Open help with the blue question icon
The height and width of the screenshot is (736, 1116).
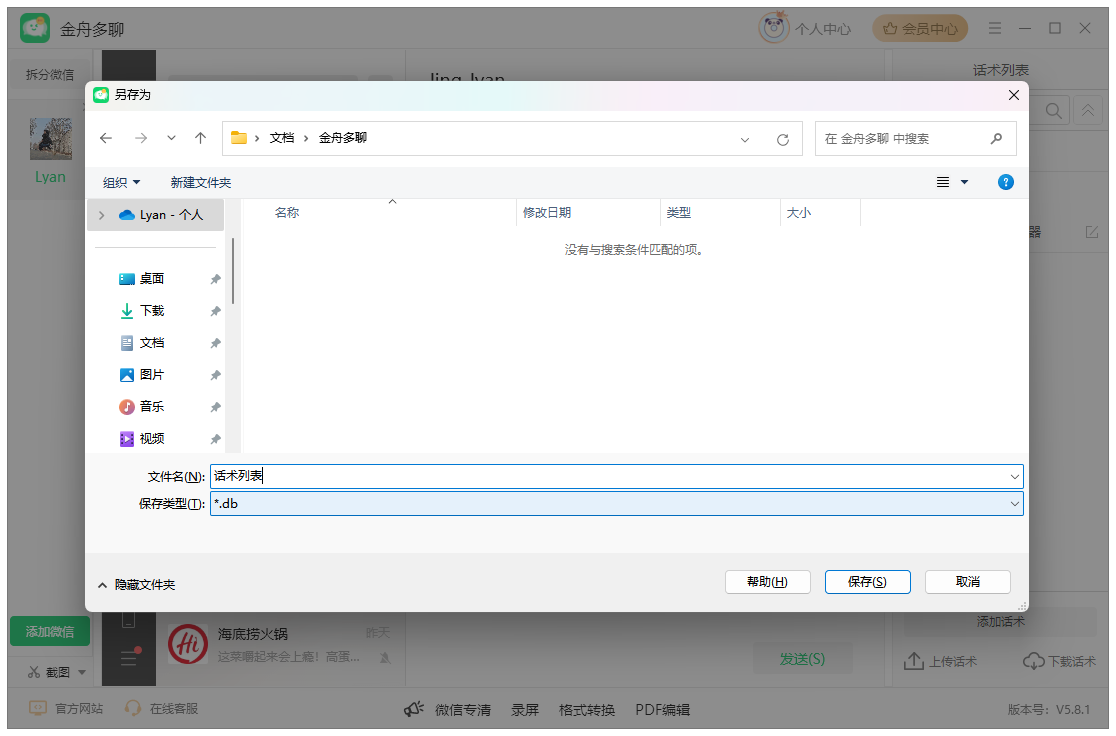(1006, 182)
